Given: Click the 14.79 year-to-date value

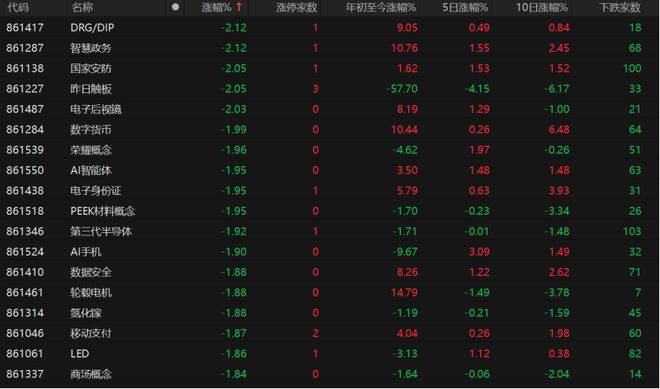Looking at the screenshot, I should point(405,293).
